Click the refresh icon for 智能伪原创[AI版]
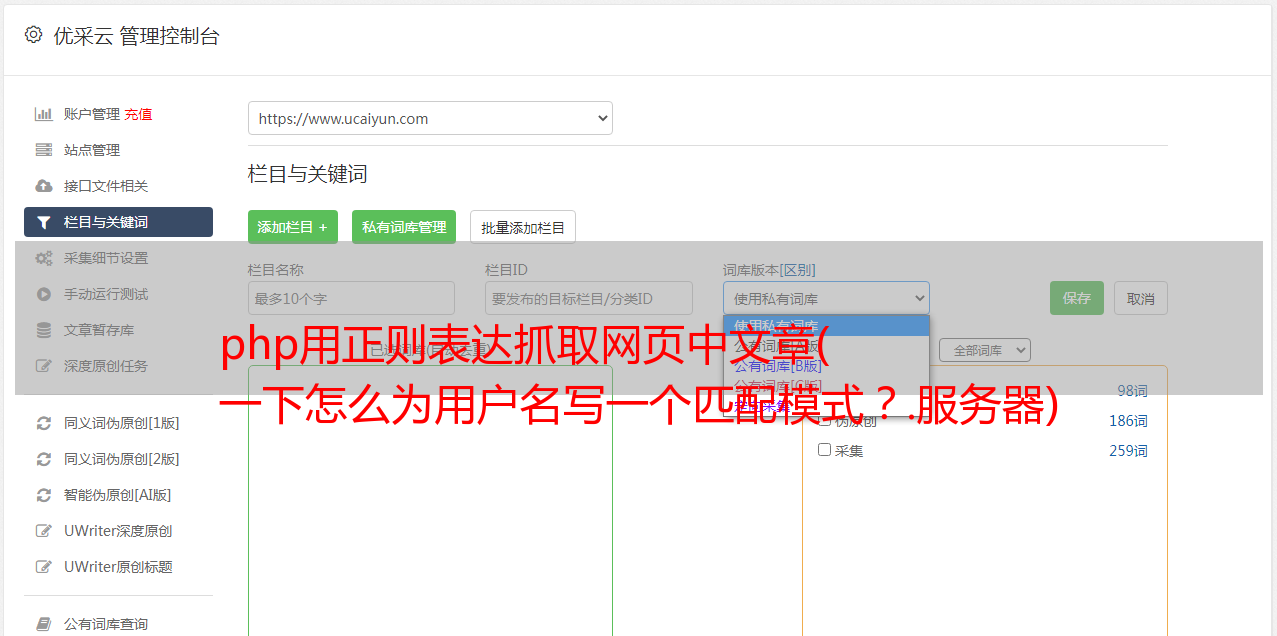This screenshot has height=636, width=1277. click(x=44, y=495)
